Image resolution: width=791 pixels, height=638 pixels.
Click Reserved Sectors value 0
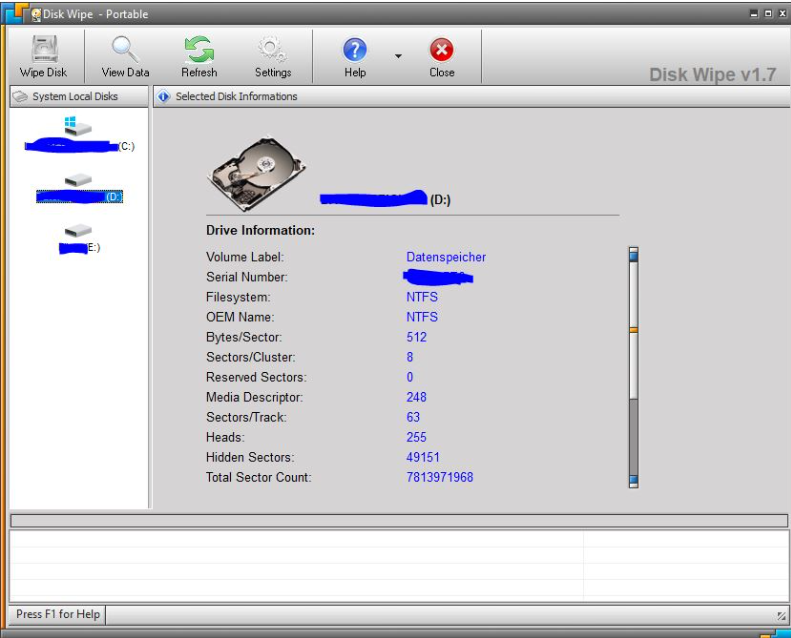tap(410, 377)
